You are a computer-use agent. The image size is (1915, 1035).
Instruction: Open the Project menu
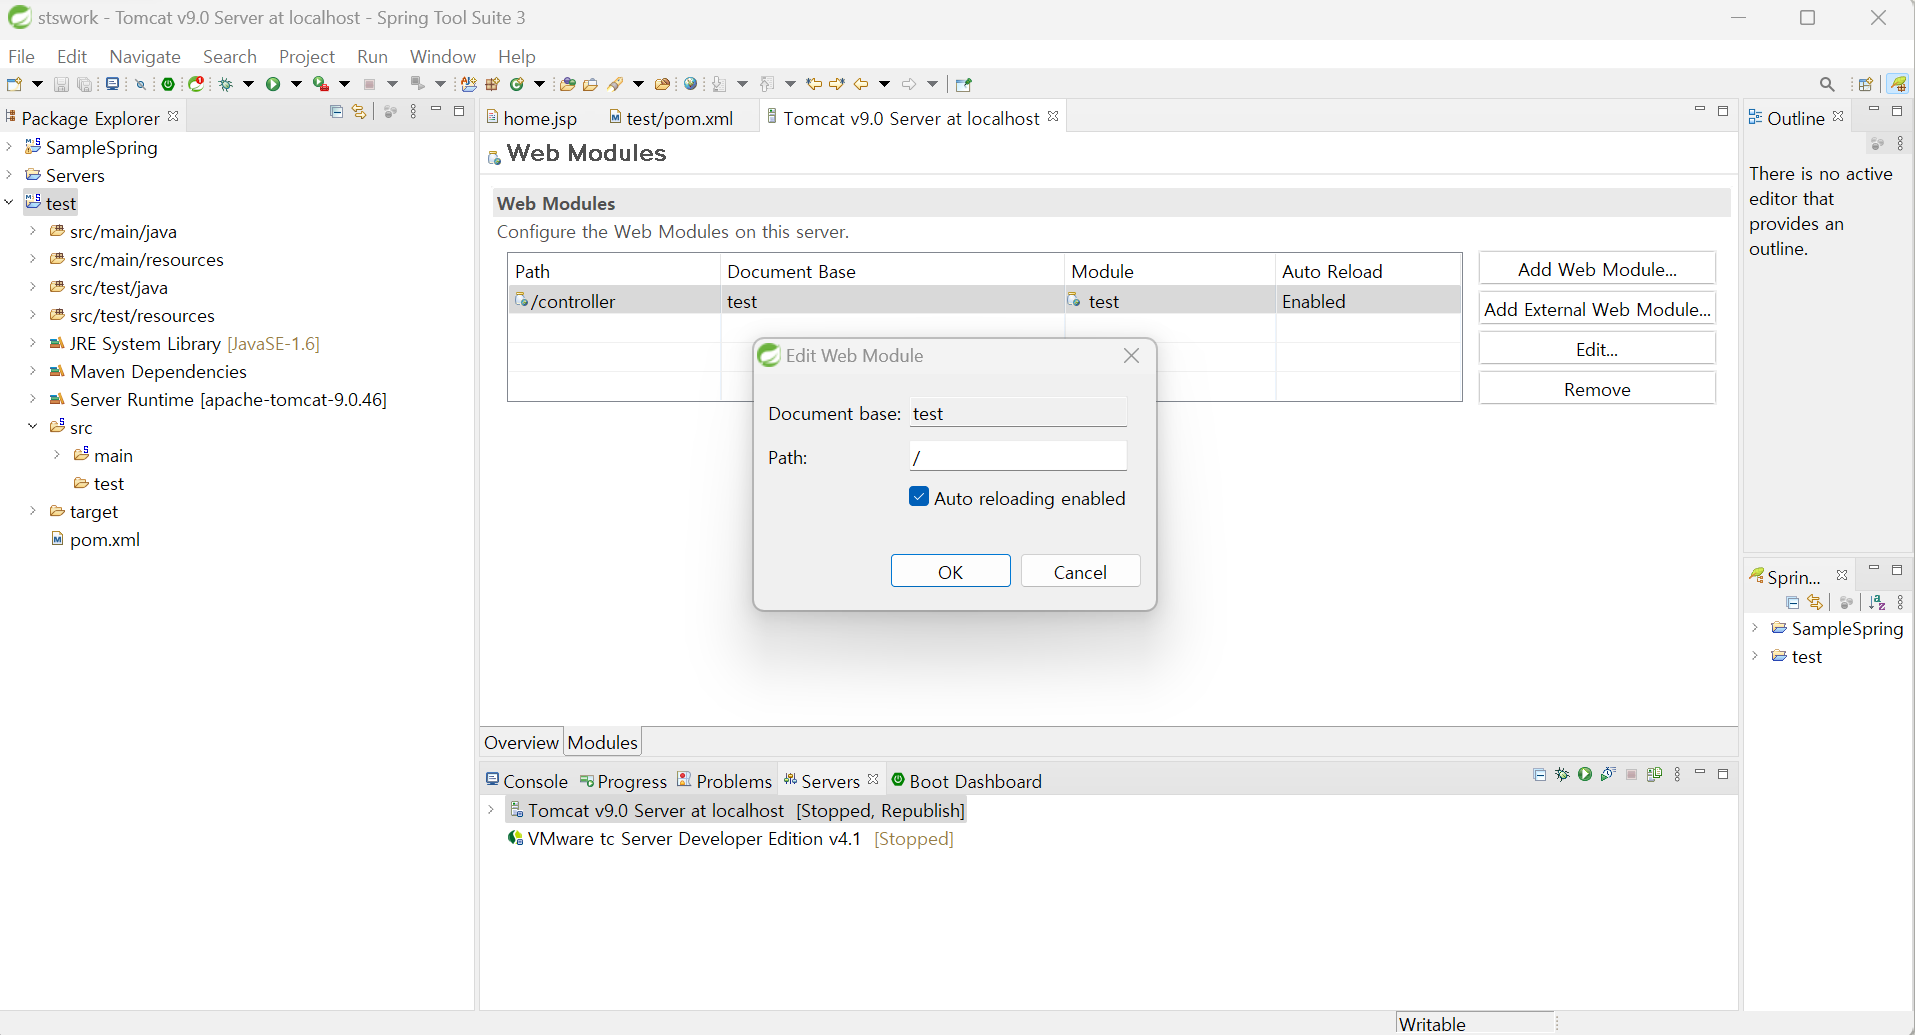point(307,56)
